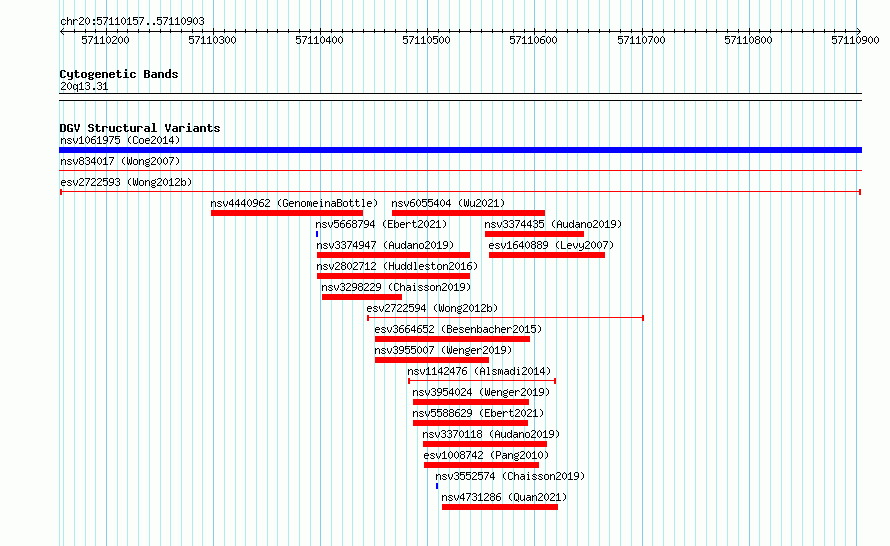Open the nsv3552574 (Chaisson2019) label

pos(510,476)
